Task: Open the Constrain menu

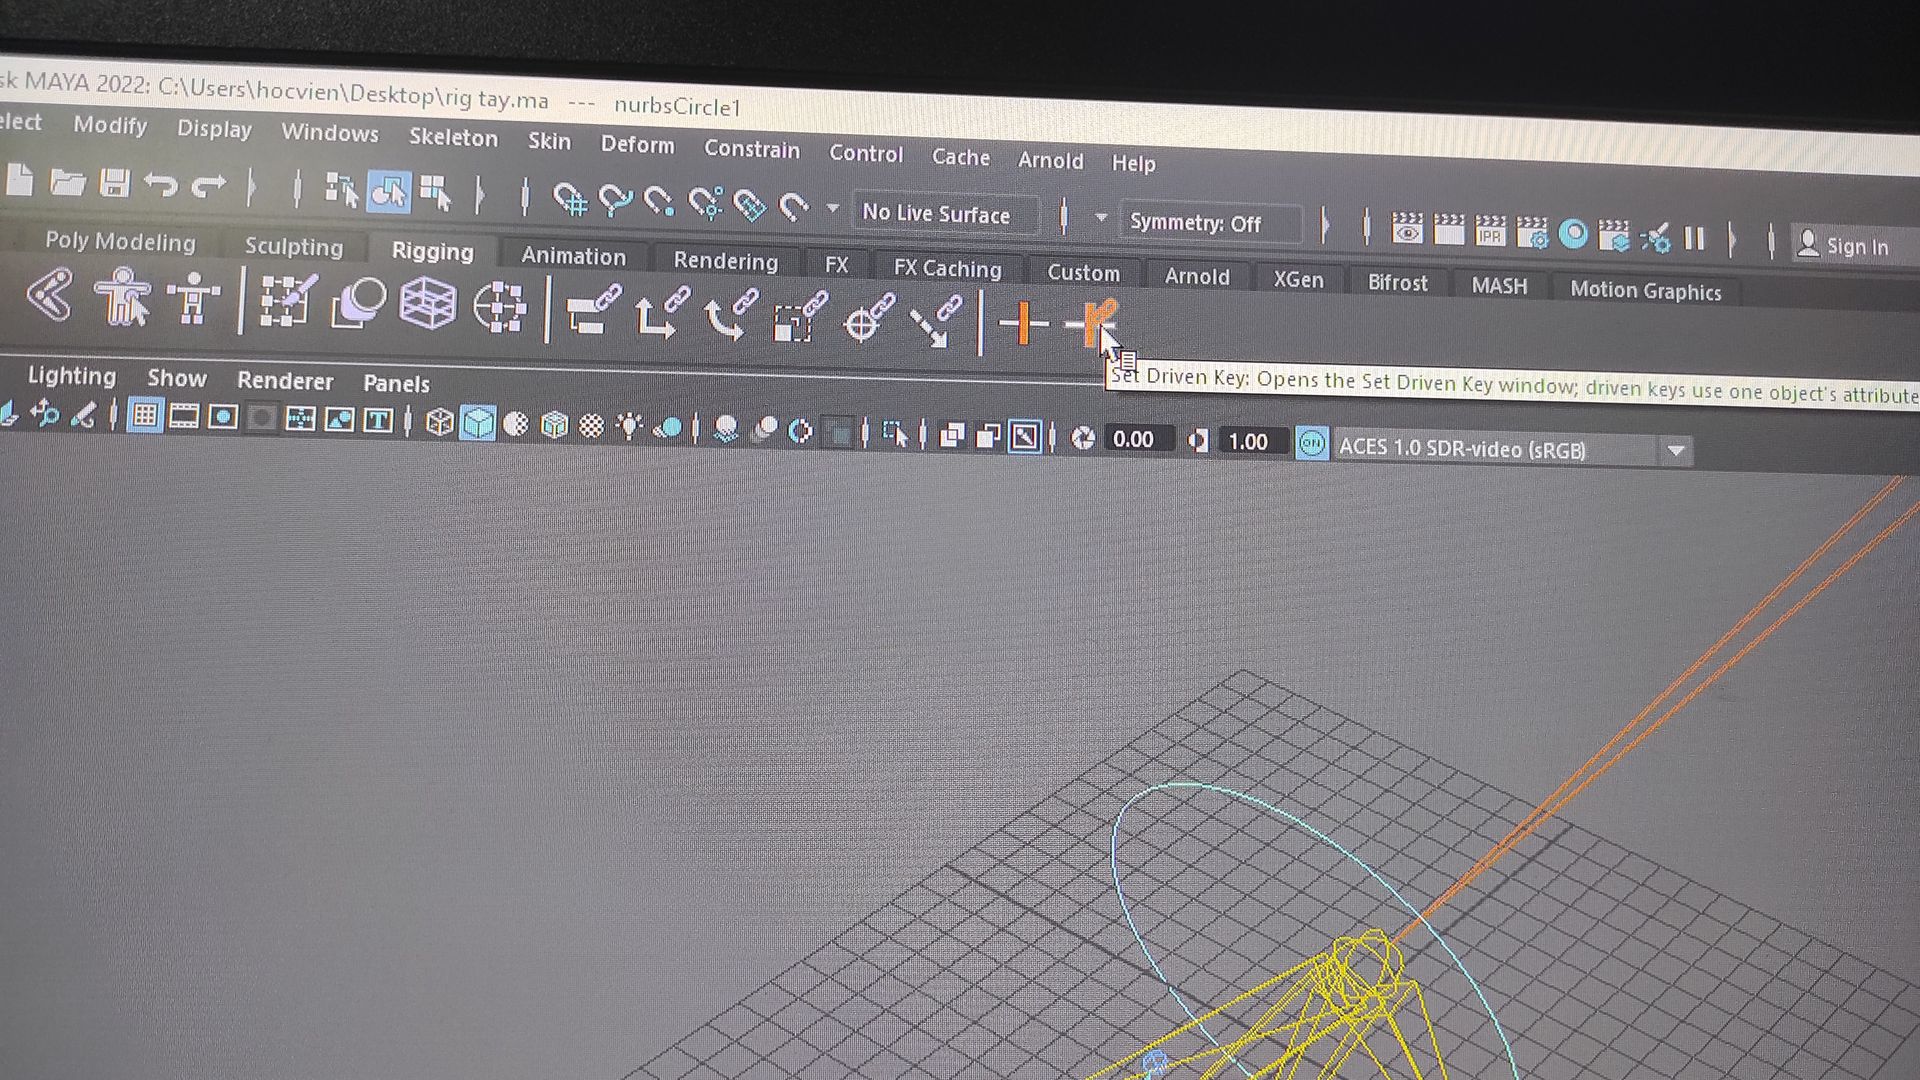Action: [x=752, y=149]
